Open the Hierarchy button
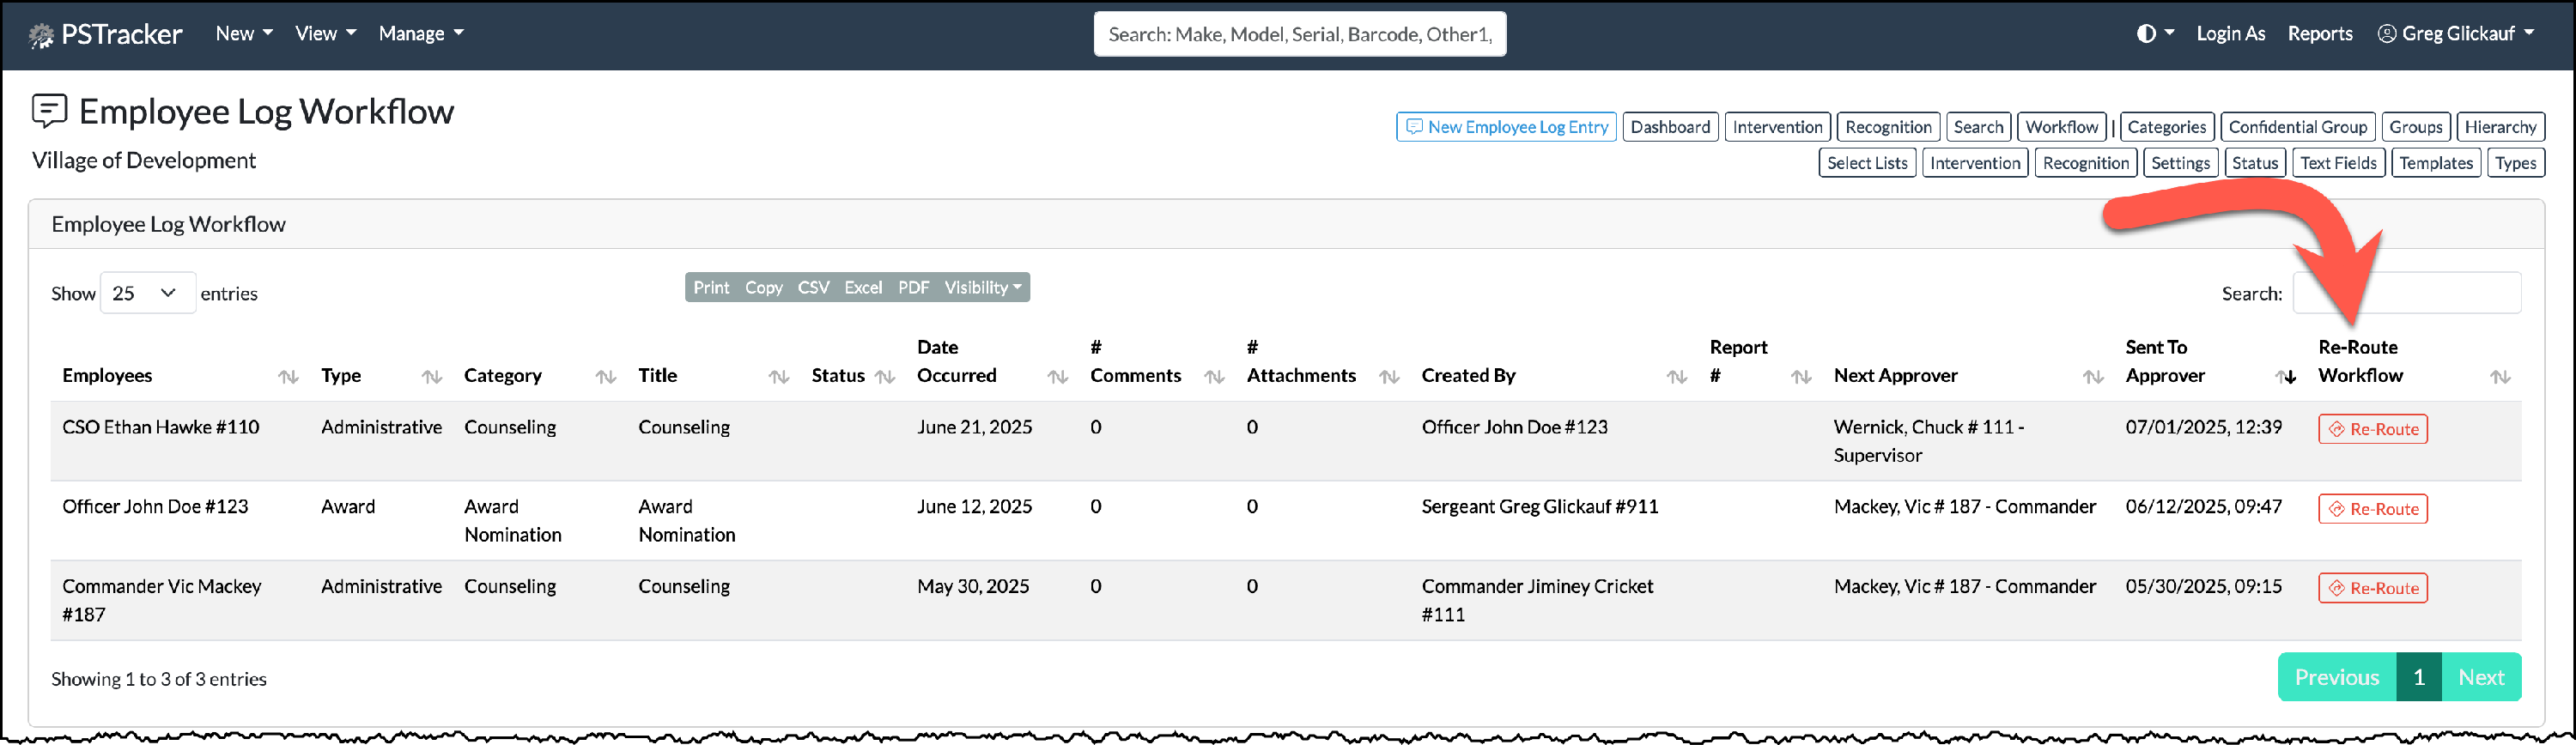The width and height of the screenshot is (2576, 745). (2500, 127)
